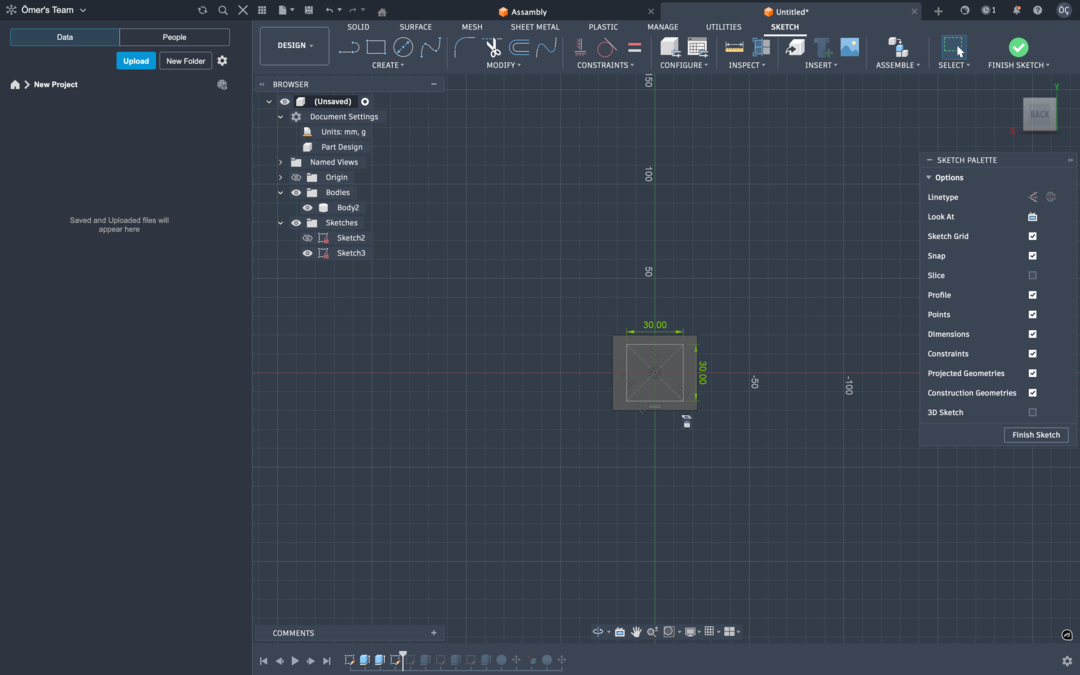
Task: Expand the Named Views folder
Action: [x=280, y=163]
